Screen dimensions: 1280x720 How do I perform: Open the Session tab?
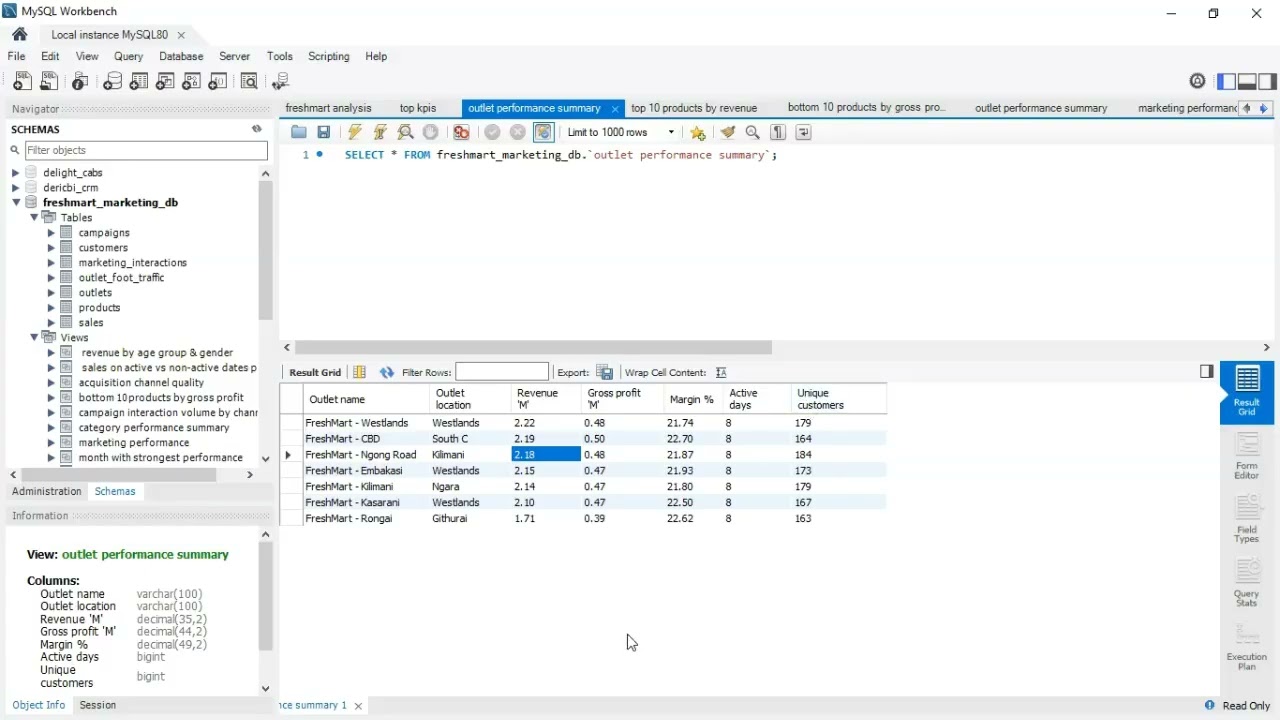[x=98, y=705]
